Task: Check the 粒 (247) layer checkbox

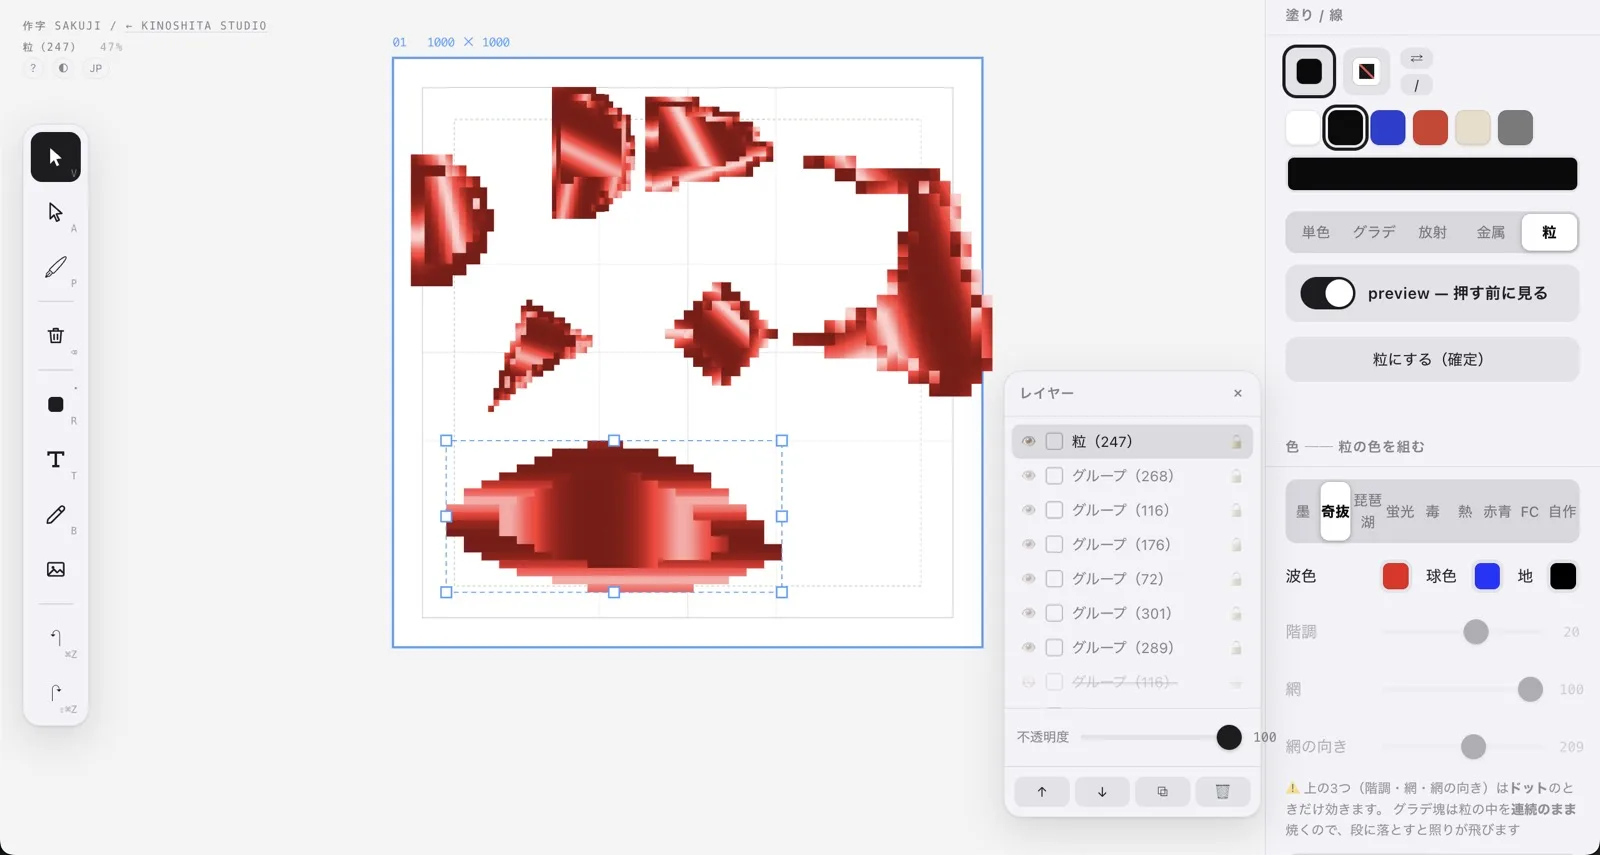Action: point(1054,441)
